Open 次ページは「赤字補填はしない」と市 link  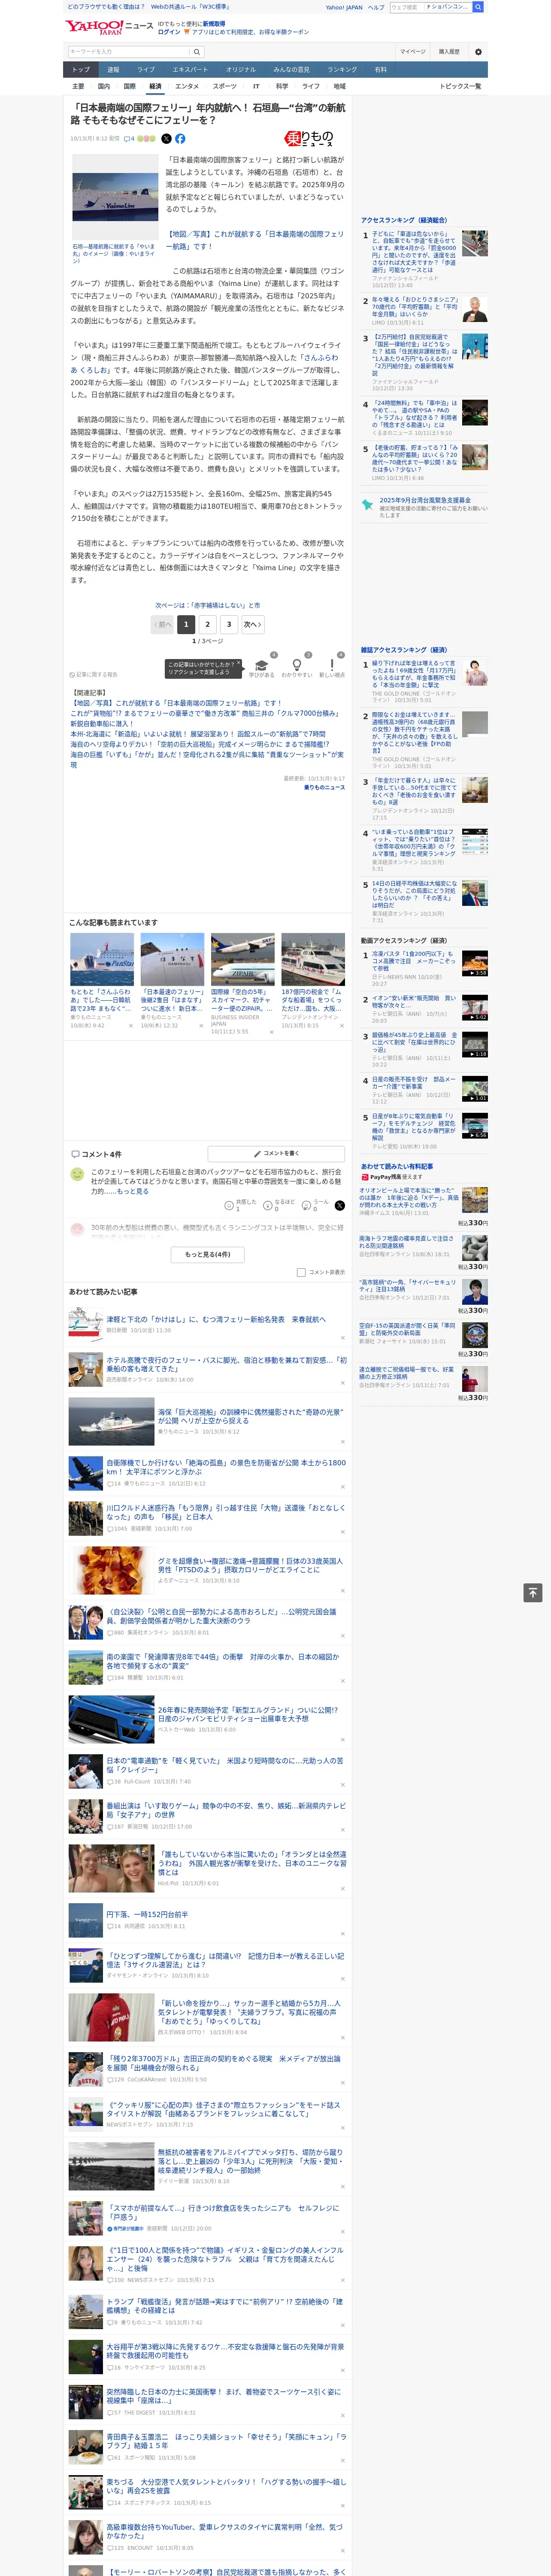(x=207, y=605)
